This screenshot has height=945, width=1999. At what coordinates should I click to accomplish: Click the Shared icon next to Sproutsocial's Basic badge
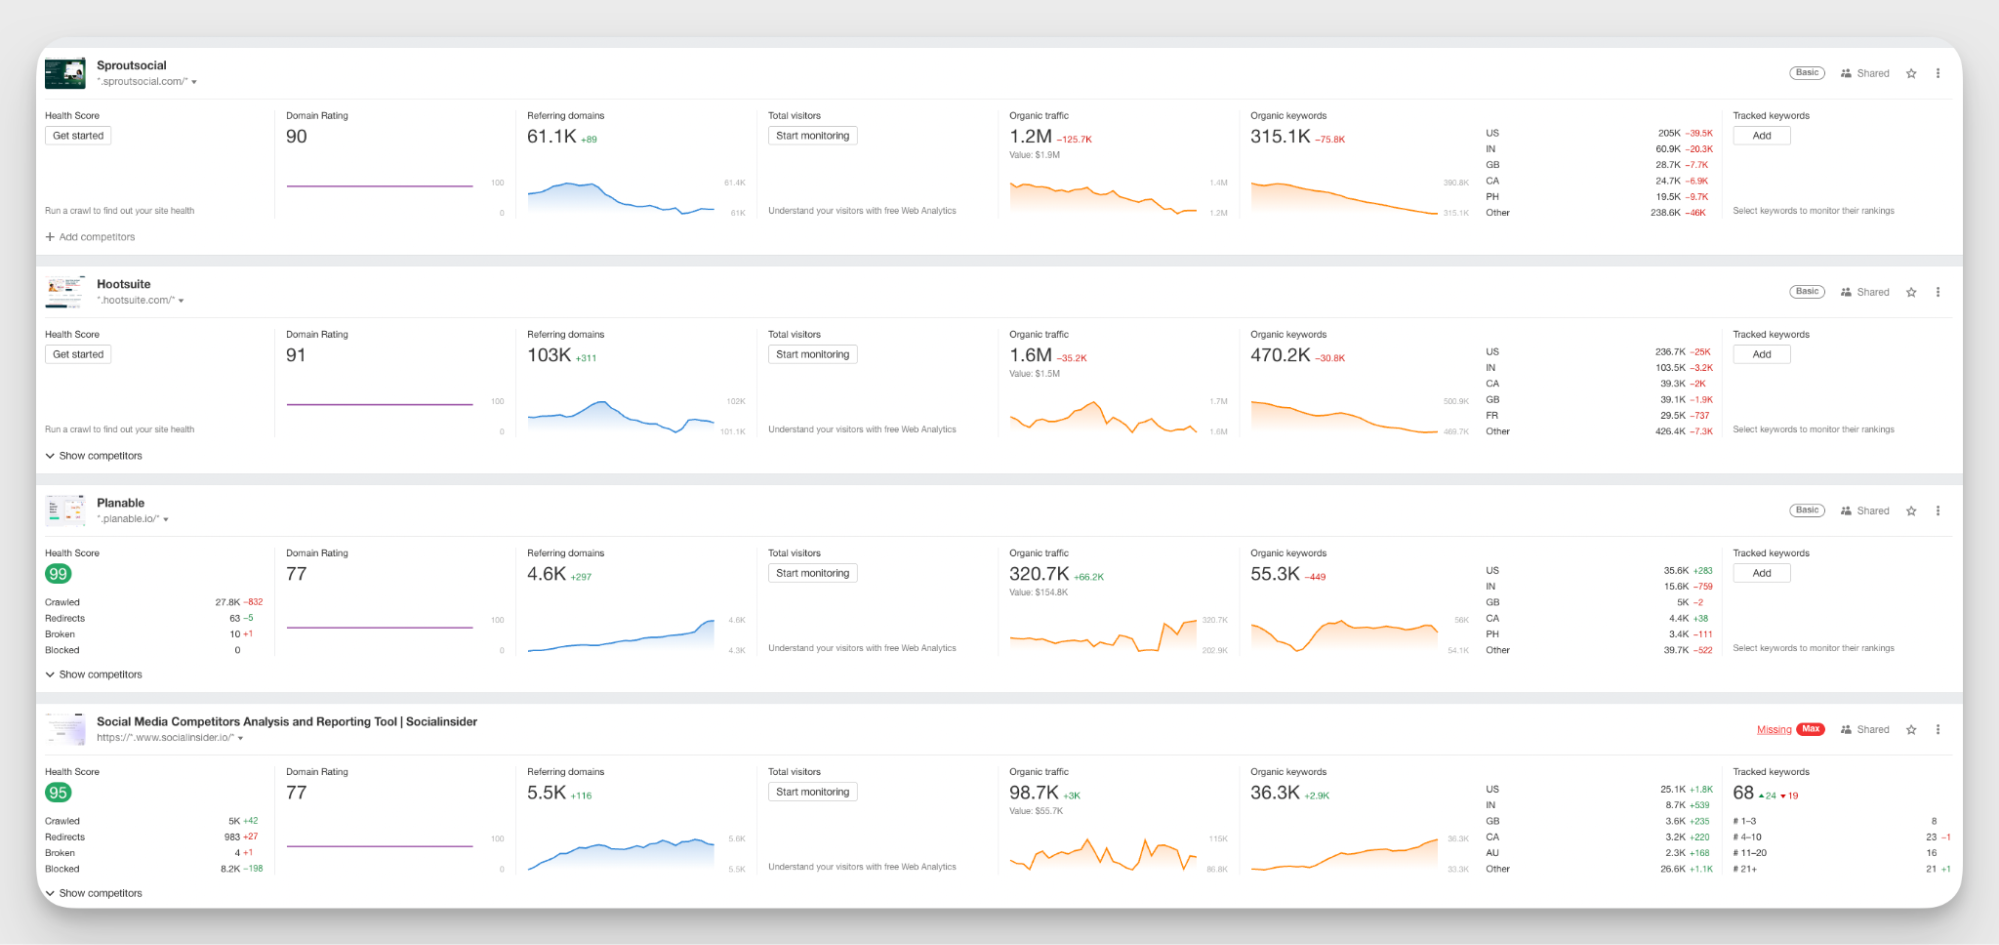pyautogui.click(x=1846, y=73)
